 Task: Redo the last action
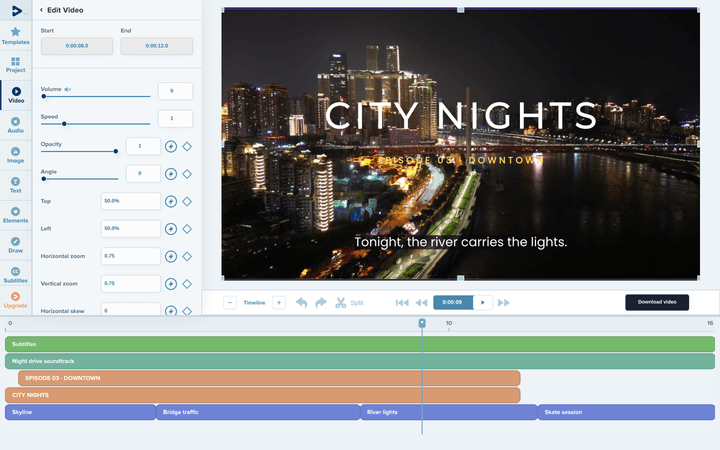coord(321,303)
